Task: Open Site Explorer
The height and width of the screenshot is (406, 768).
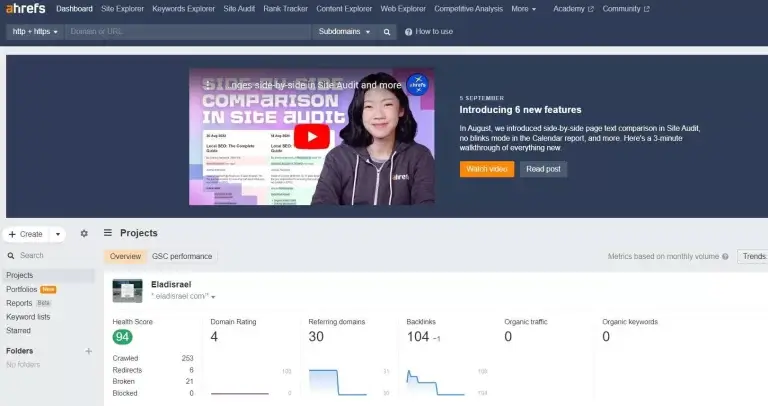Action: 122,9
